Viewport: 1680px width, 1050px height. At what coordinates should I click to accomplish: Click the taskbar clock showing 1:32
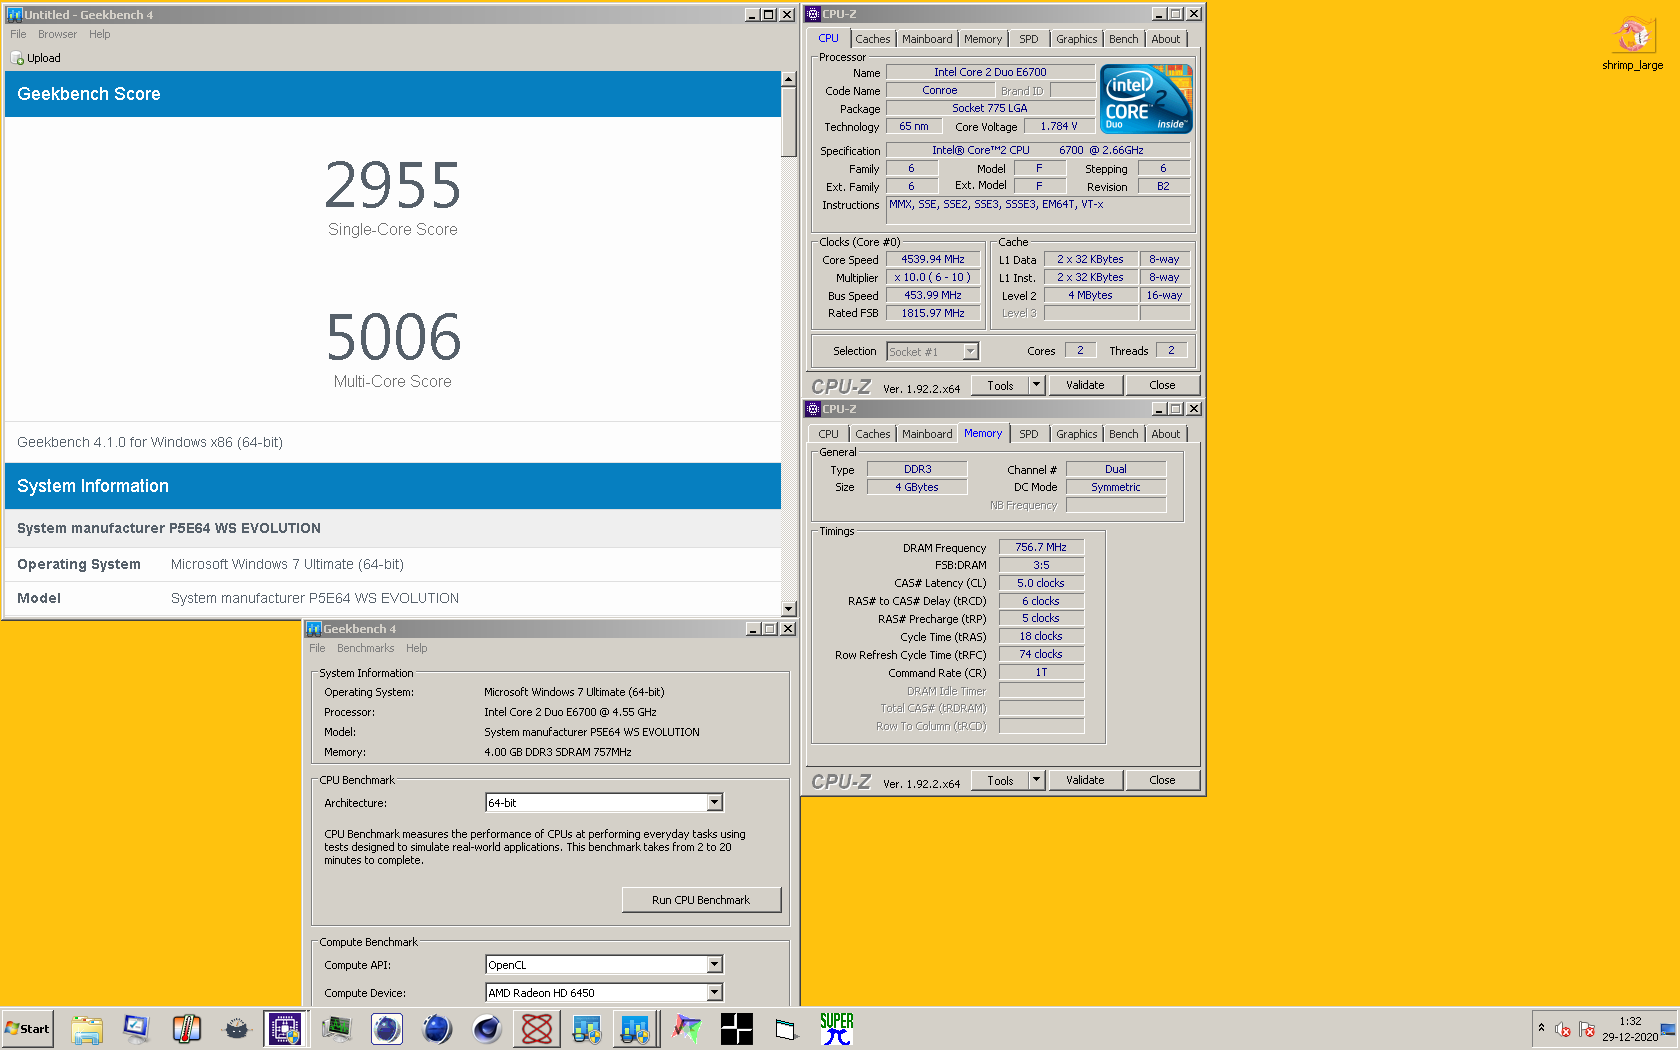click(1630, 1021)
